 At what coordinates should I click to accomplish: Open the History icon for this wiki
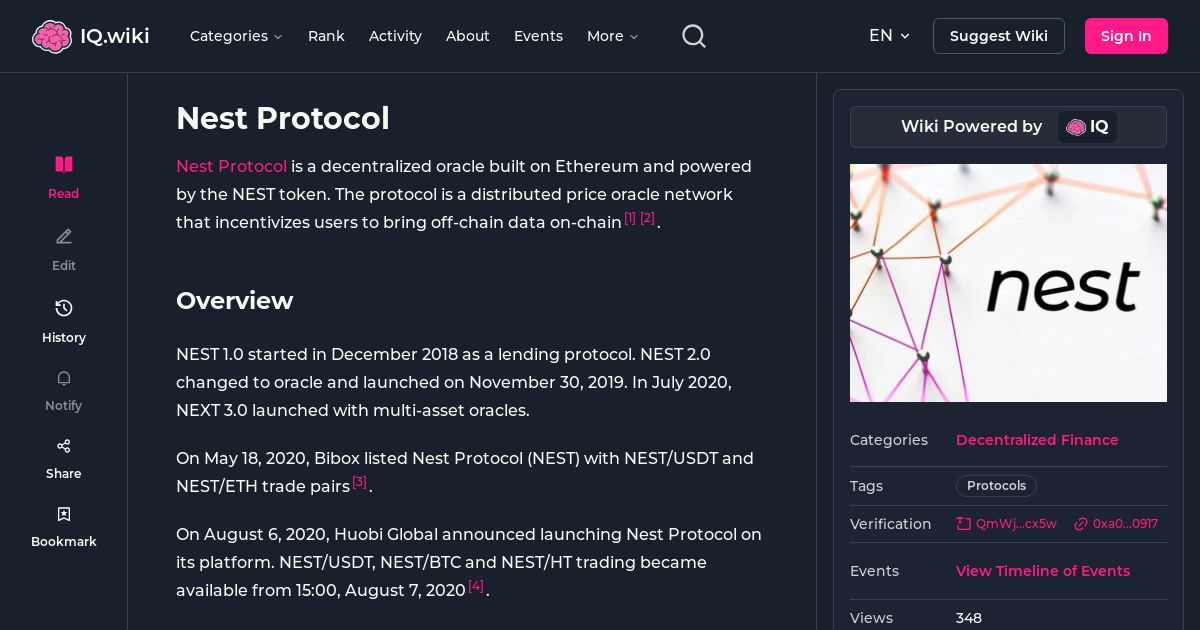tap(63, 308)
